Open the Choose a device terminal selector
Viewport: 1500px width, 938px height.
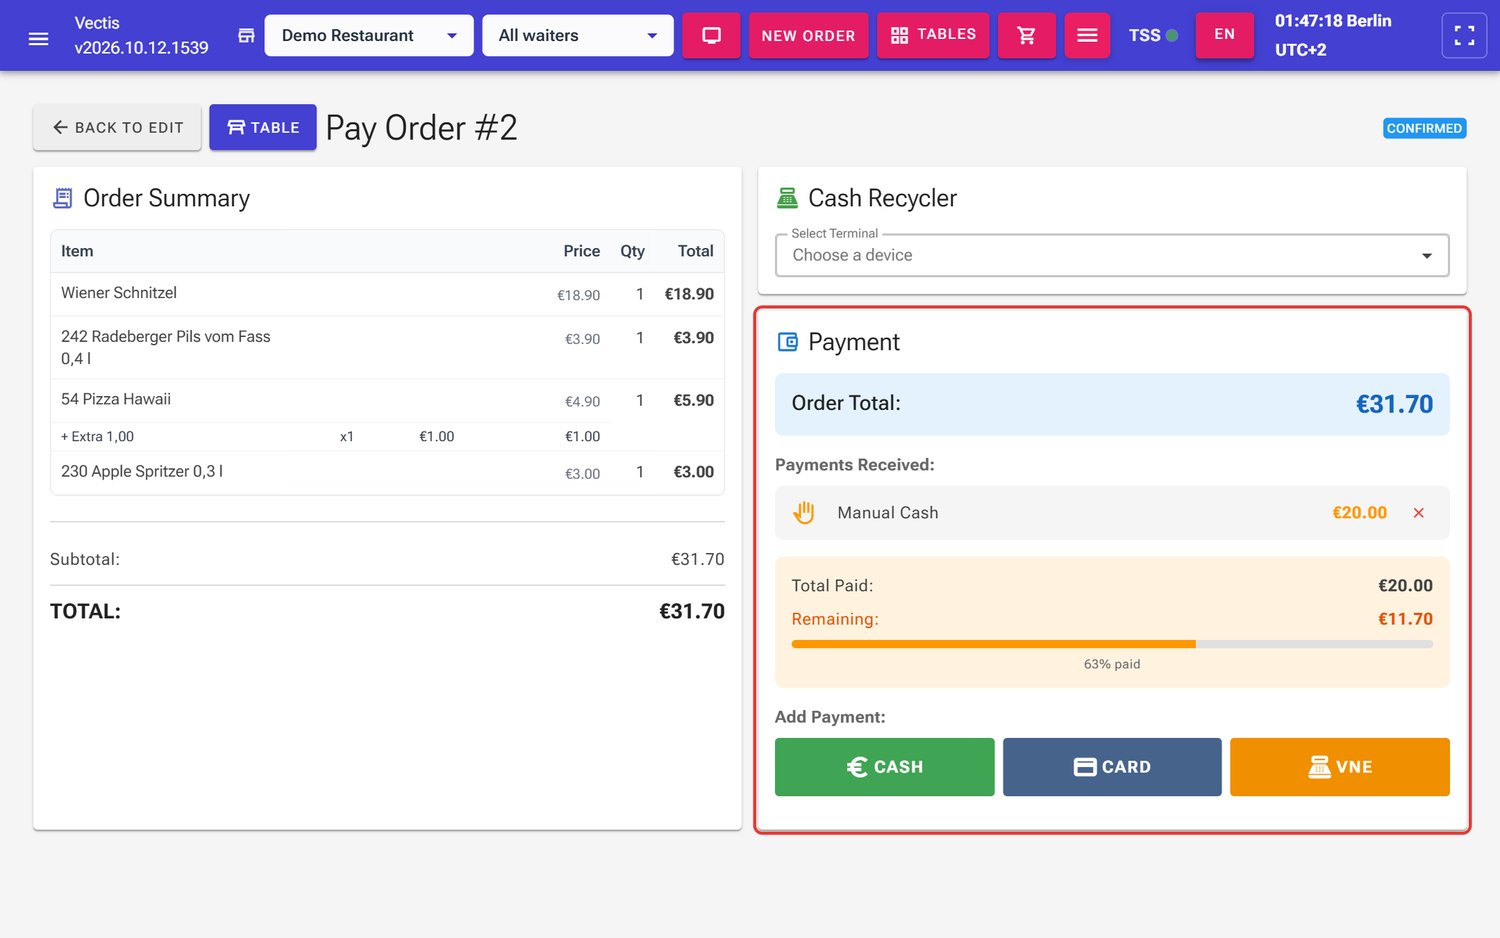(1112, 255)
